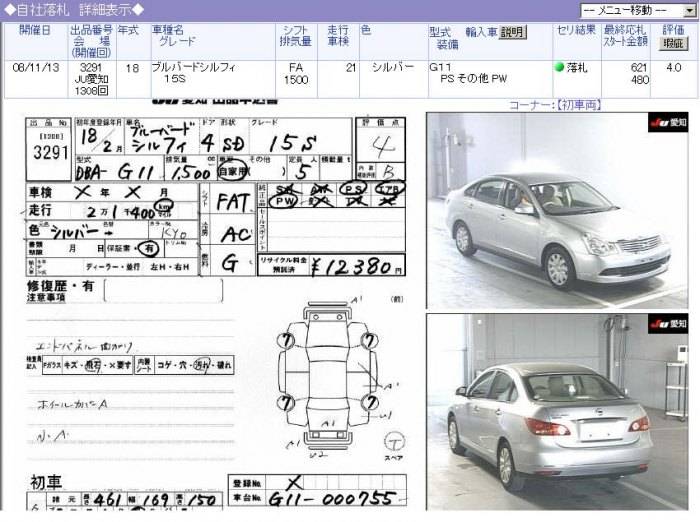Select the equipment text PS その他 PW
700x522 pixels.
click(474, 79)
